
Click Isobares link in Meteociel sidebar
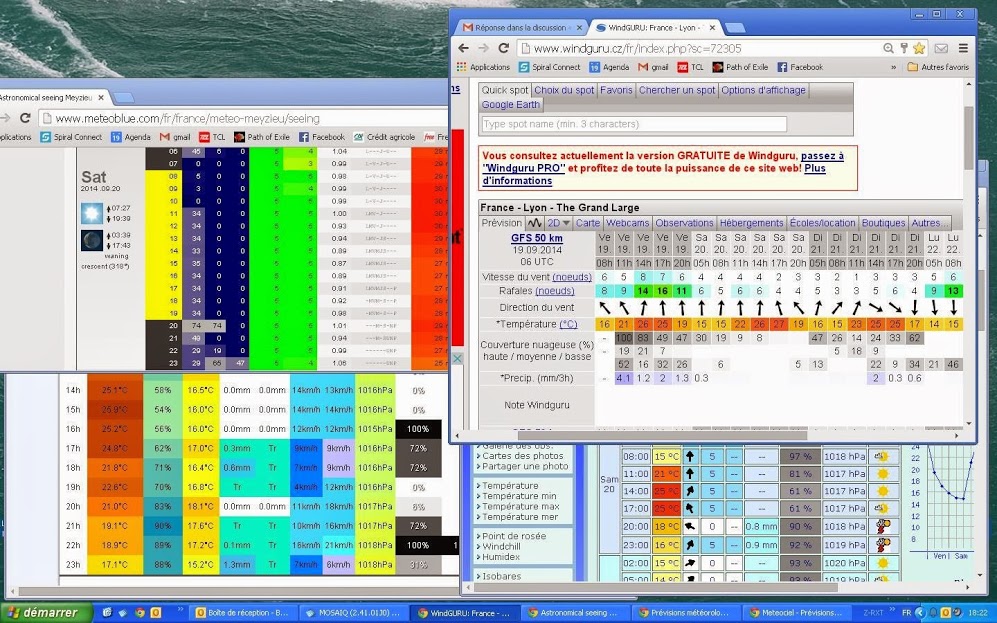point(501,576)
